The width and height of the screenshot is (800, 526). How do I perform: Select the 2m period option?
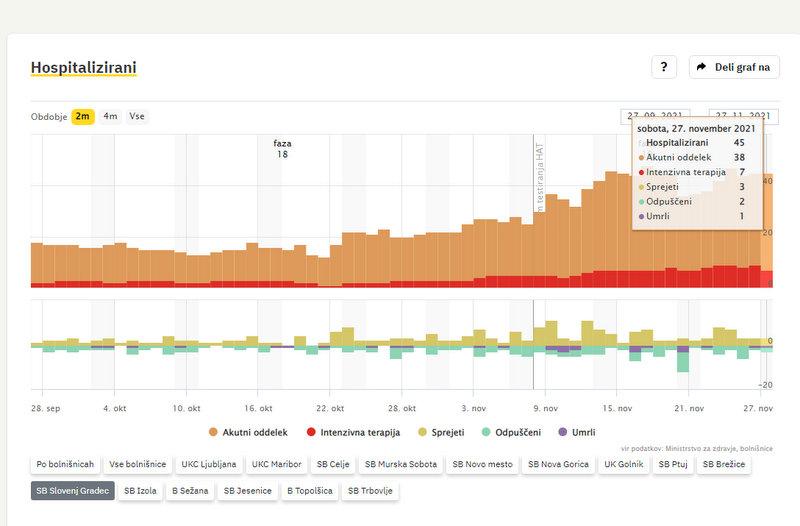coord(83,116)
